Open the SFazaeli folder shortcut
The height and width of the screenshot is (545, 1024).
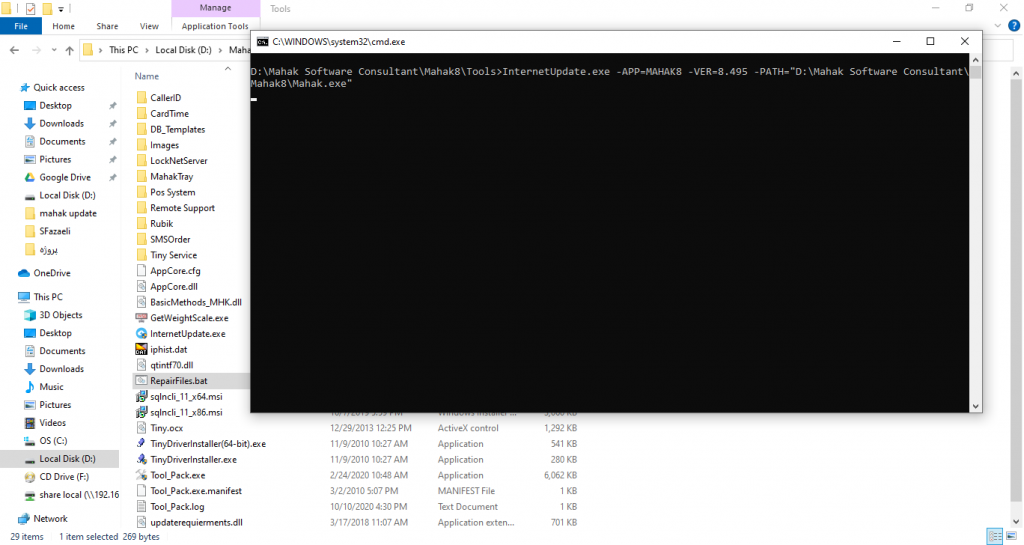[54, 231]
